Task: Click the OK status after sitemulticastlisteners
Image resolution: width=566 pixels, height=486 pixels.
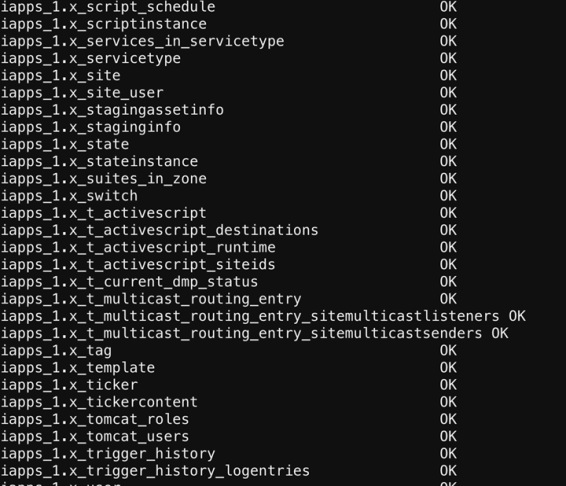Action: coord(517,316)
